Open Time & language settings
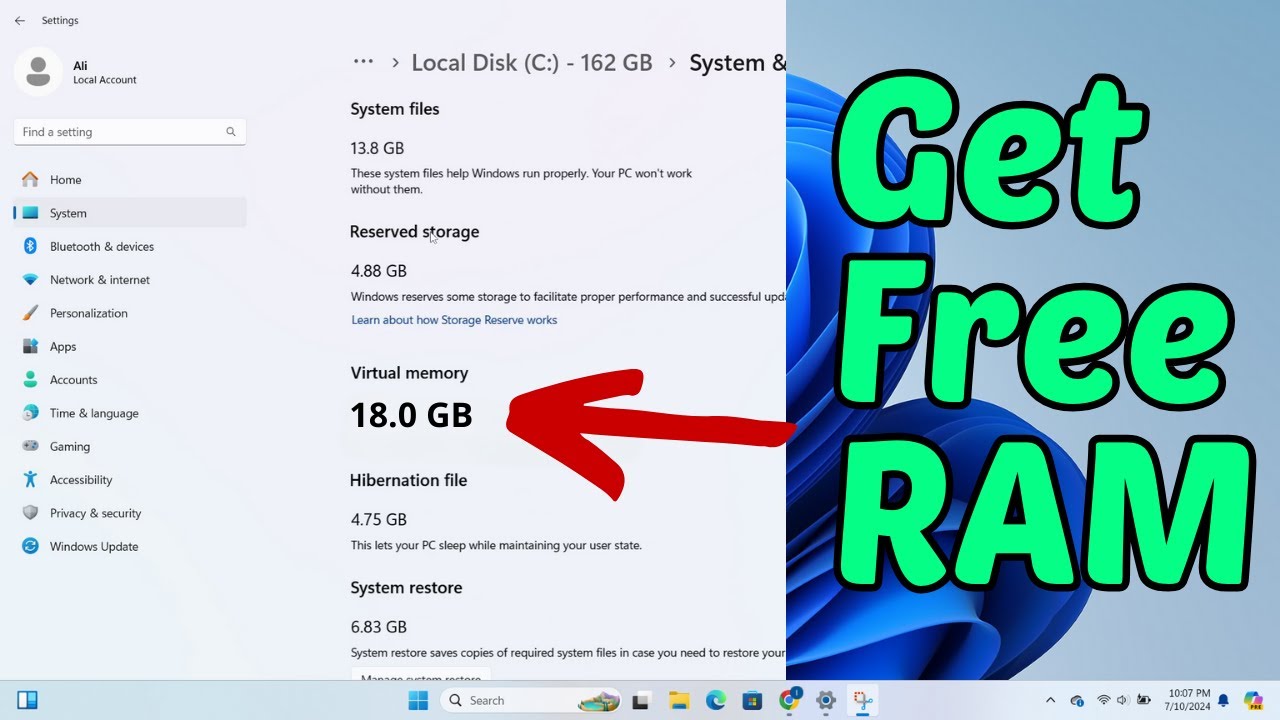The image size is (1280, 720). pyautogui.click(x=130, y=413)
